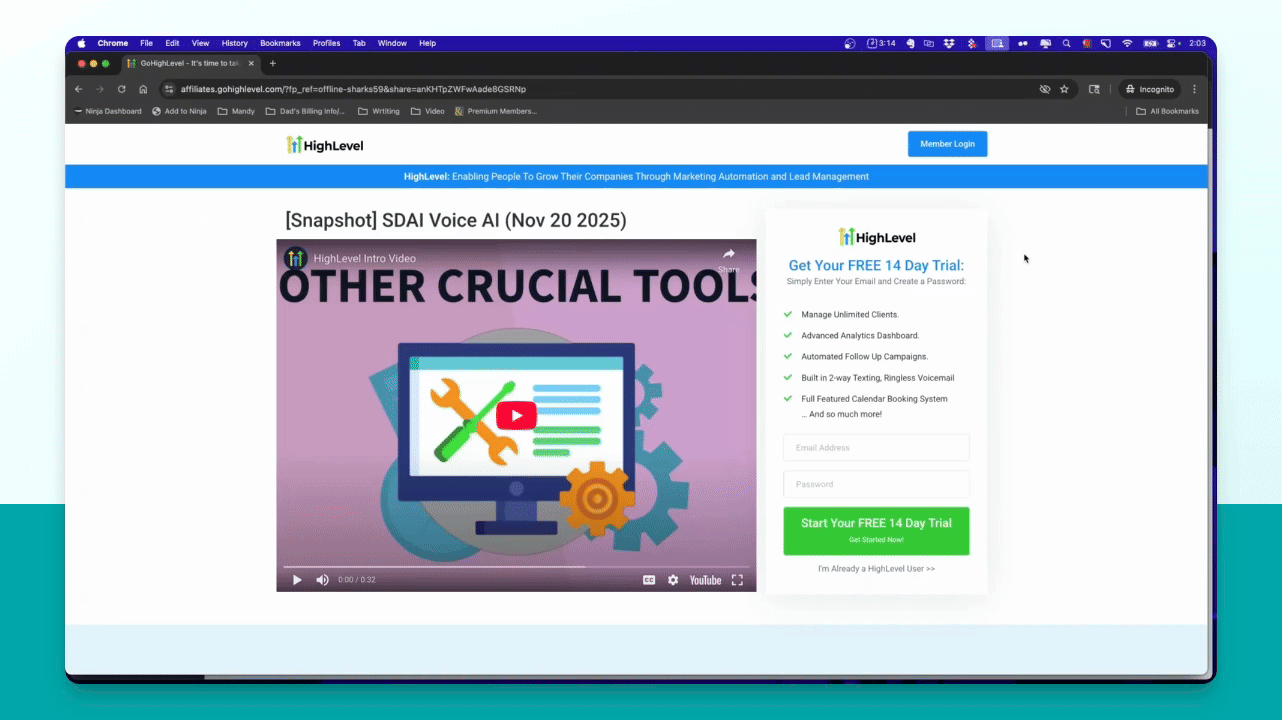Open the Edit menu
Image resolution: width=1282 pixels, height=720 pixels.
173,43
